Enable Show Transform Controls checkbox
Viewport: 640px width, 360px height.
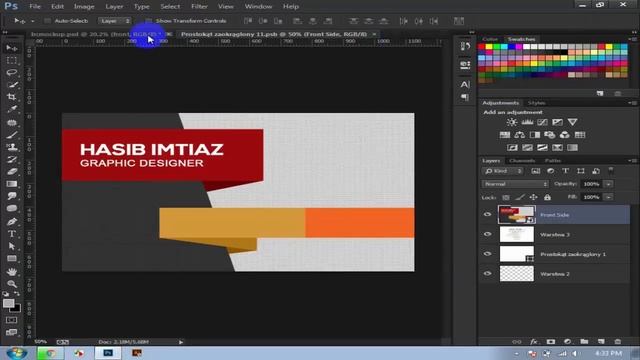(149, 21)
